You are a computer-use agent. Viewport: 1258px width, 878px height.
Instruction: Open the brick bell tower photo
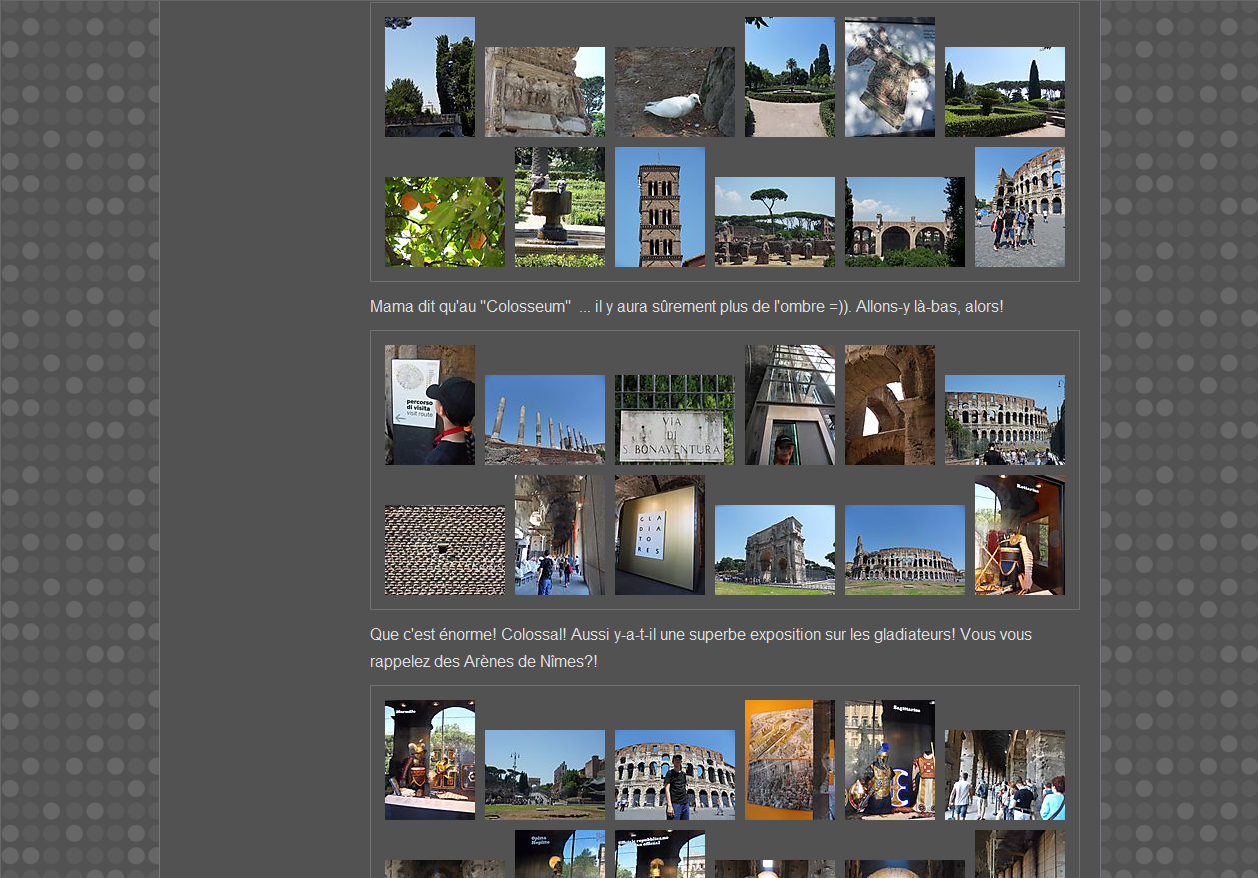[659, 207]
